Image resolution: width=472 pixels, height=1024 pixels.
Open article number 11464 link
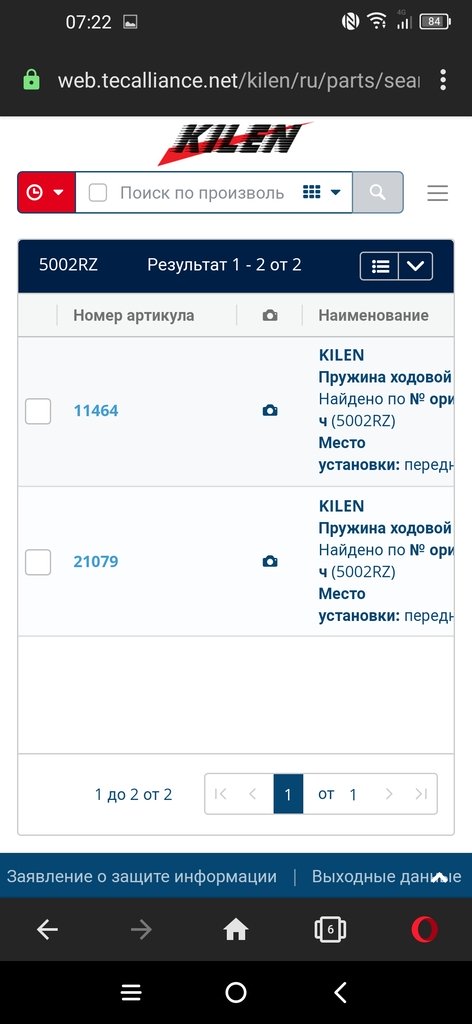[96, 411]
